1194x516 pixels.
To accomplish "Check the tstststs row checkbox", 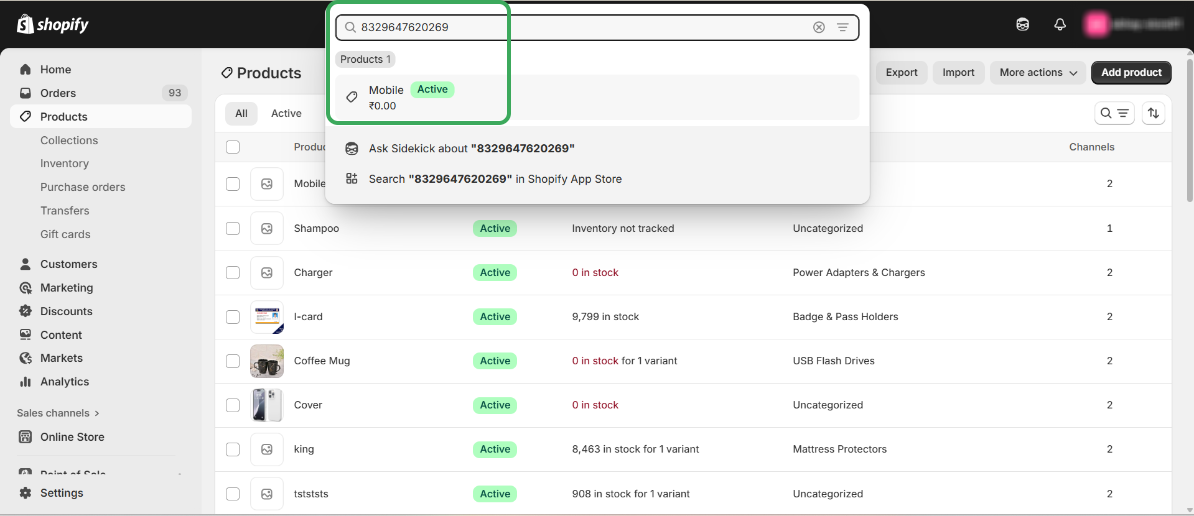I will tap(233, 493).
